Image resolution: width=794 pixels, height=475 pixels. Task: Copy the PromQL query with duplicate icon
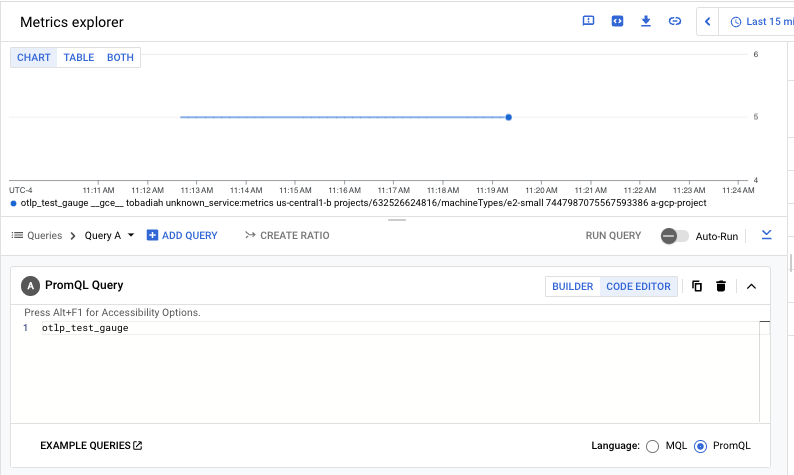(697, 286)
